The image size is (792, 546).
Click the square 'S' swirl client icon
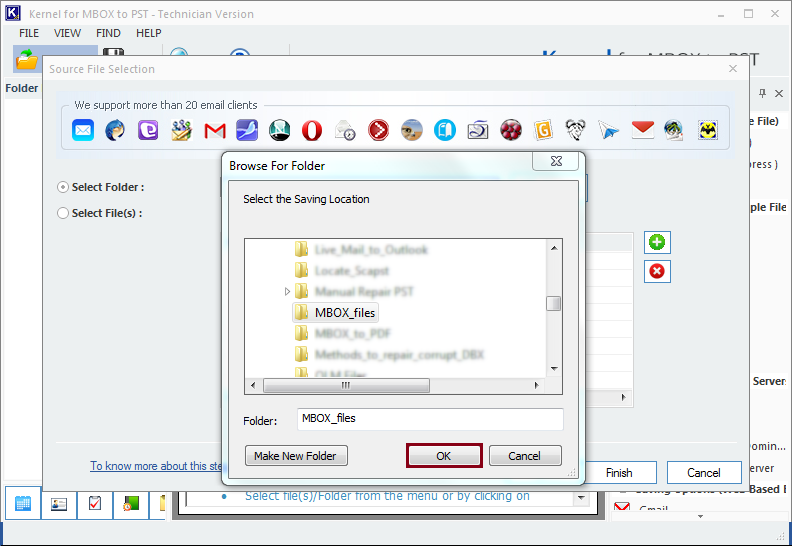(x=478, y=130)
